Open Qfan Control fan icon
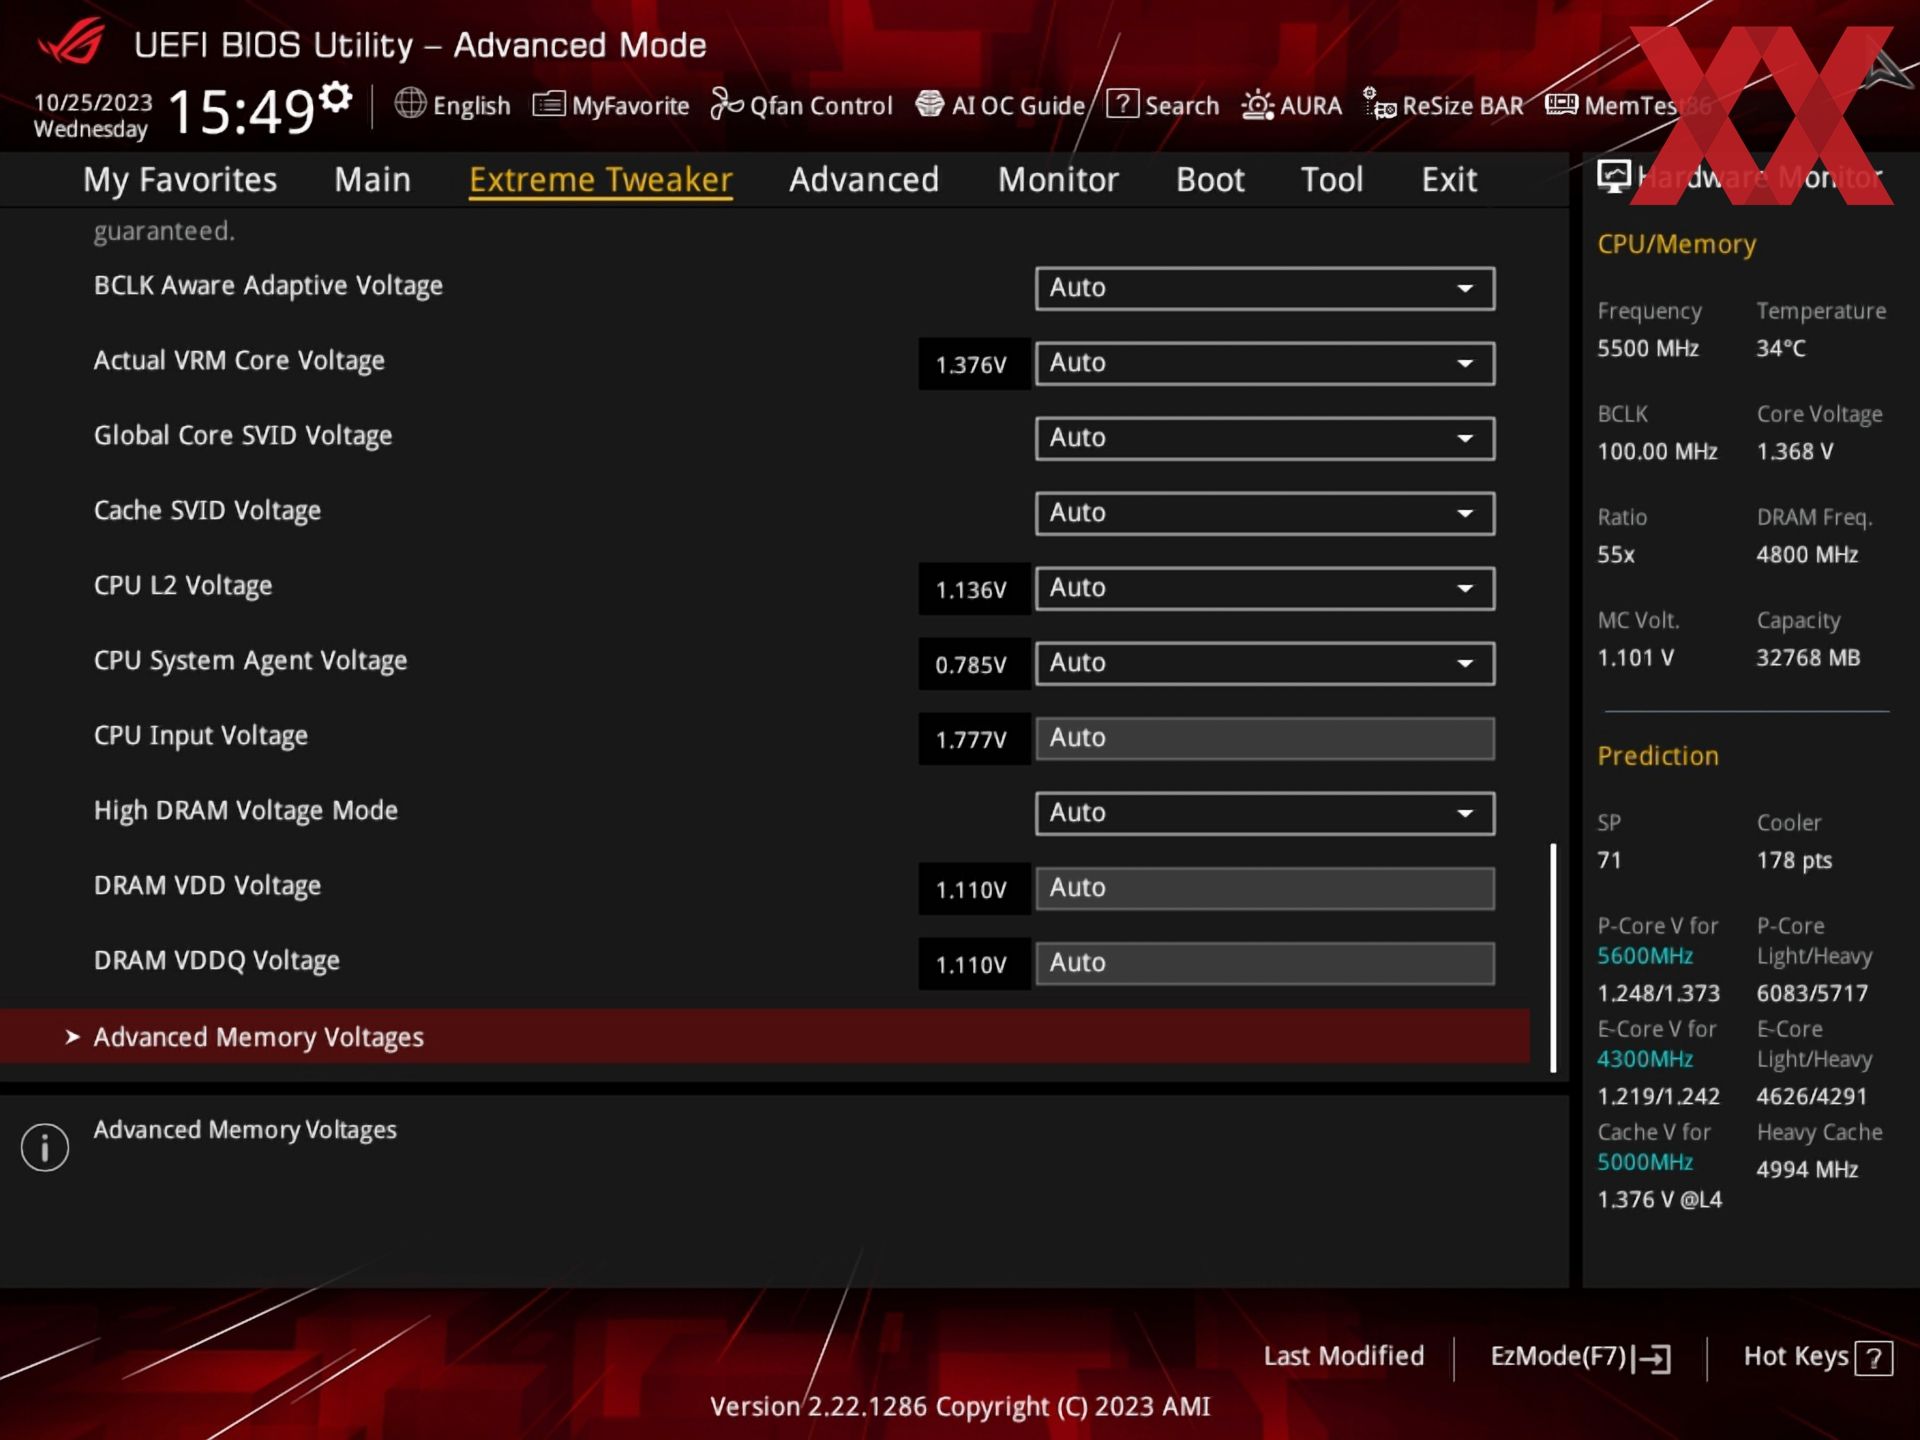The height and width of the screenshot is (1440, 1920). [x=727, y=104]
